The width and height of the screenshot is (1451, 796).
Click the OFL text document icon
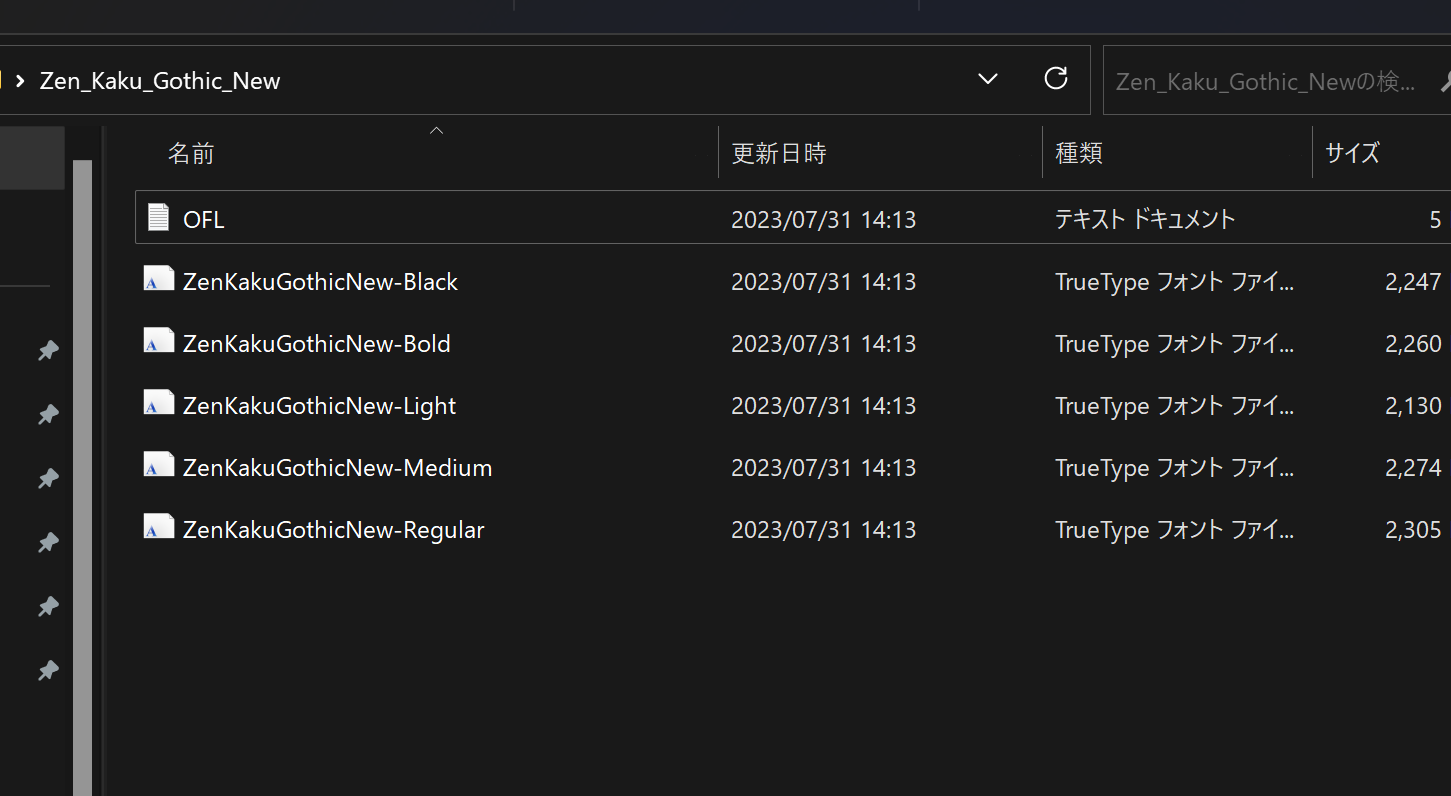[158, 217]
